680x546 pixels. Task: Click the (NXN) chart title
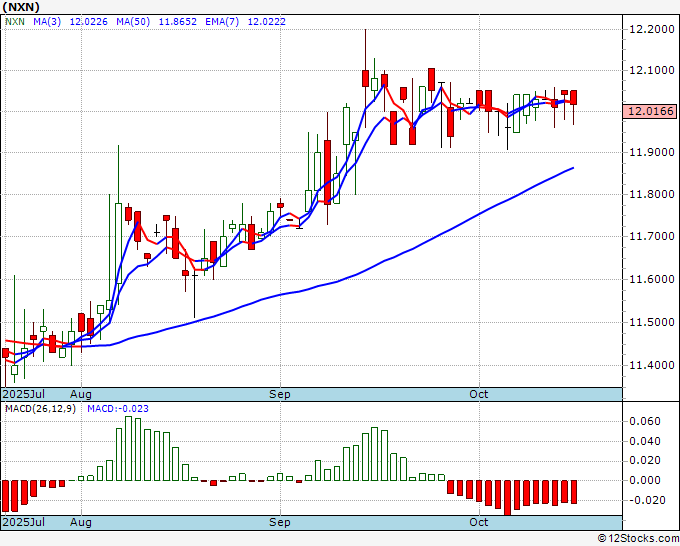click(x=21, y=7)
